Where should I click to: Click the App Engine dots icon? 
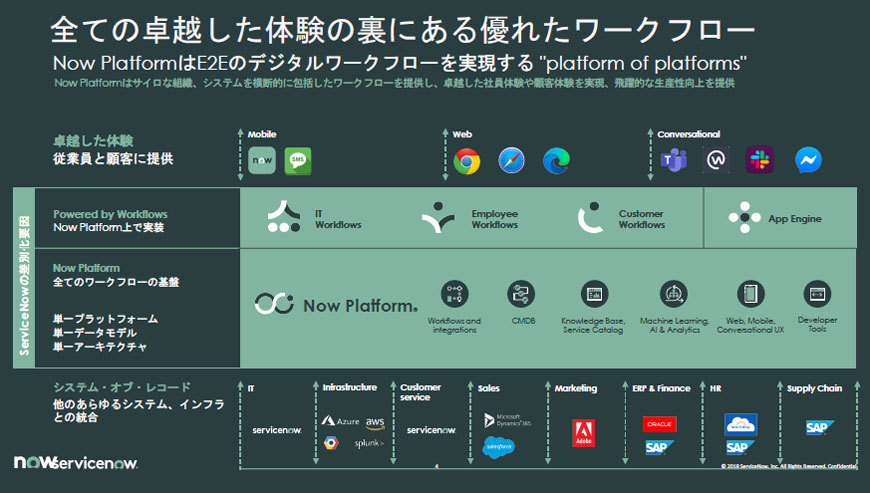pos(745,217)
